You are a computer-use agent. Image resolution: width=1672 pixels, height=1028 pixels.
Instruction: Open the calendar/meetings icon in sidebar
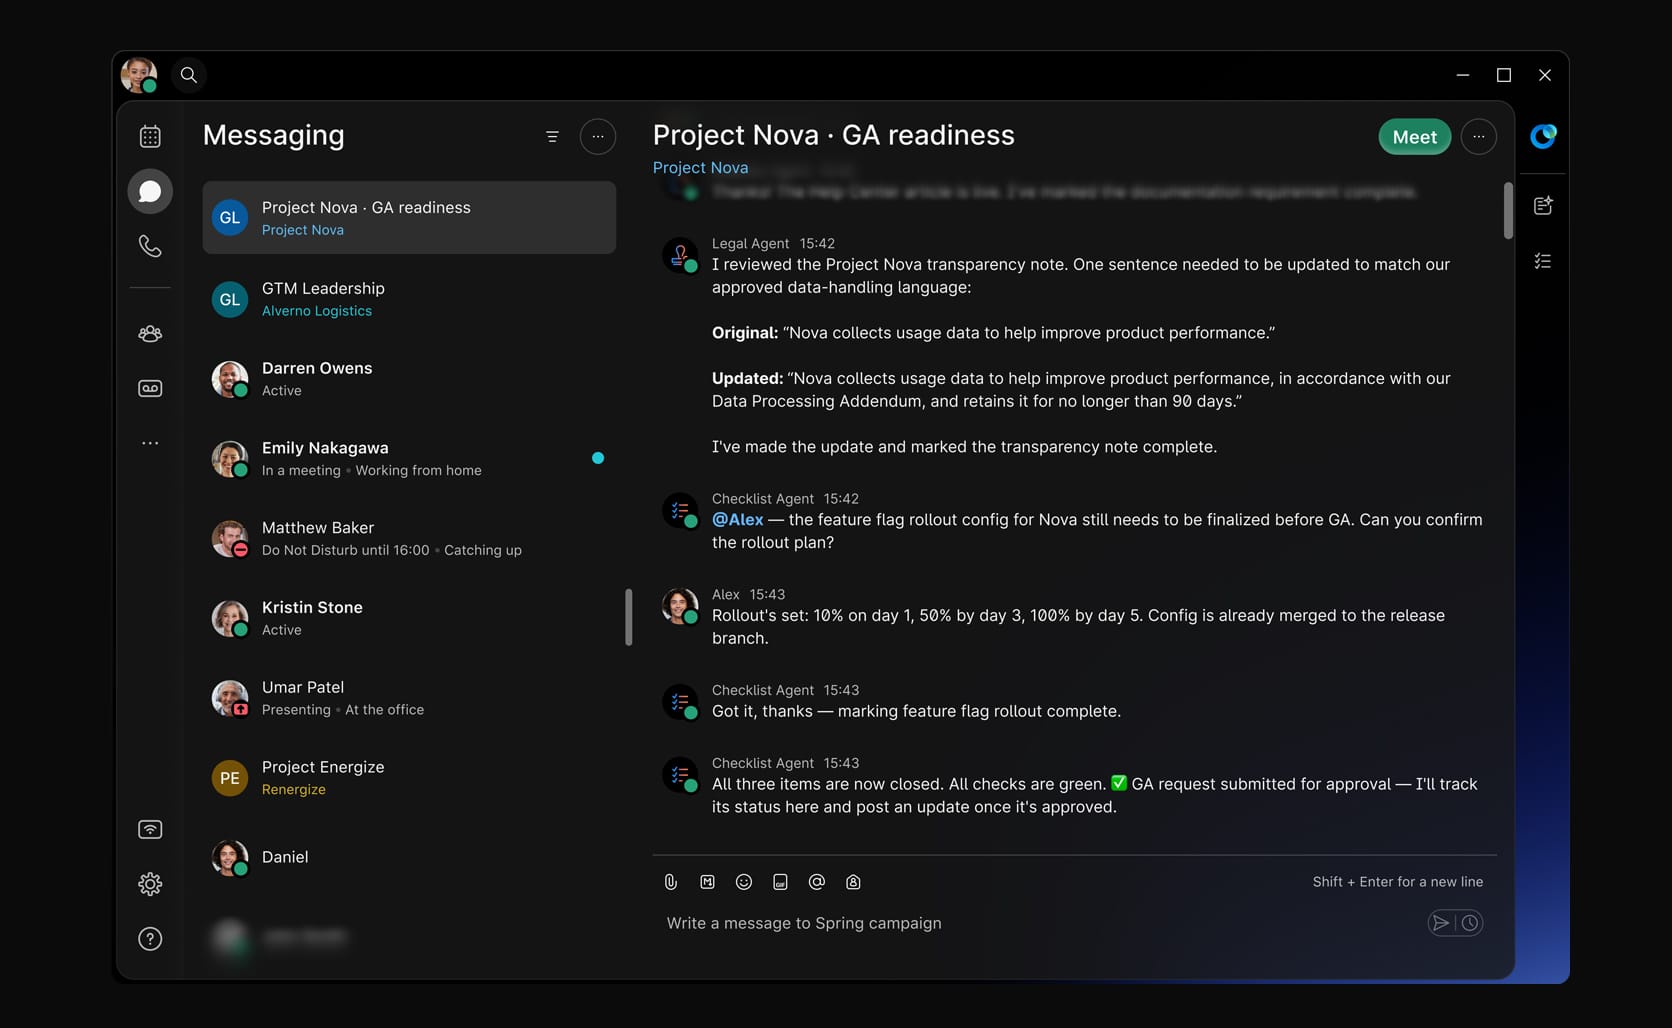tap(150, 136)
